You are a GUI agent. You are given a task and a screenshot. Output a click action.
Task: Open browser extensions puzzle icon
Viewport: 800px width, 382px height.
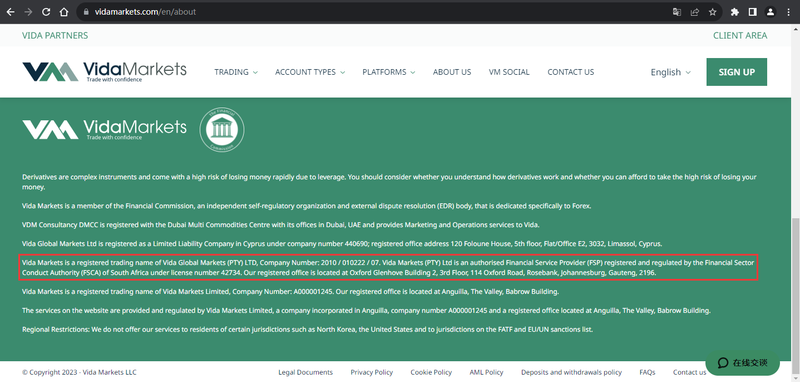[x=735, y=12]
